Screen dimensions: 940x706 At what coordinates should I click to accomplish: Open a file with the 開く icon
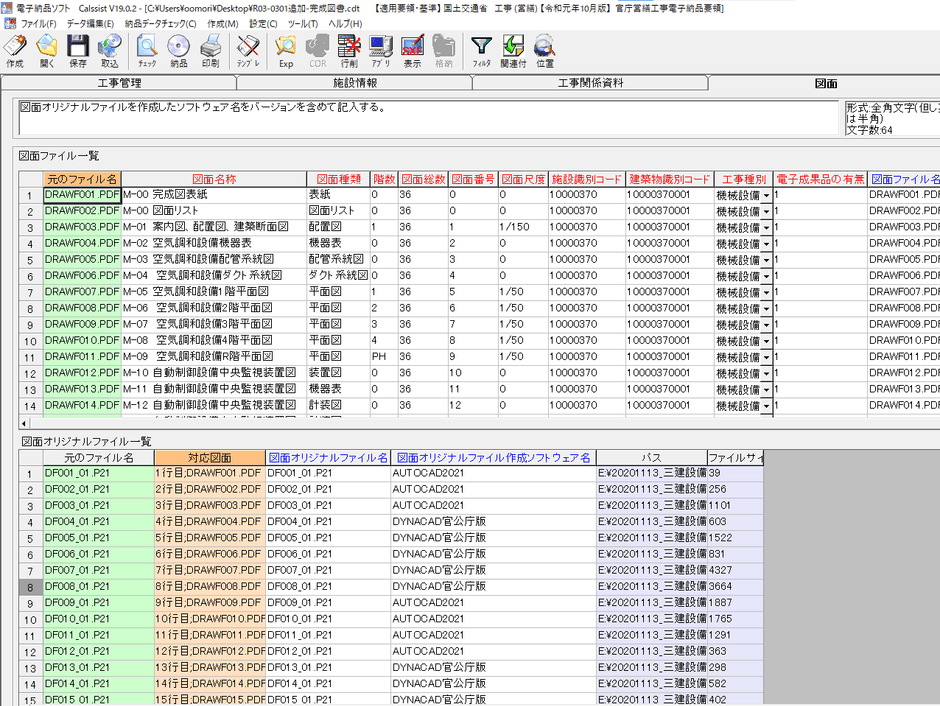46,49
